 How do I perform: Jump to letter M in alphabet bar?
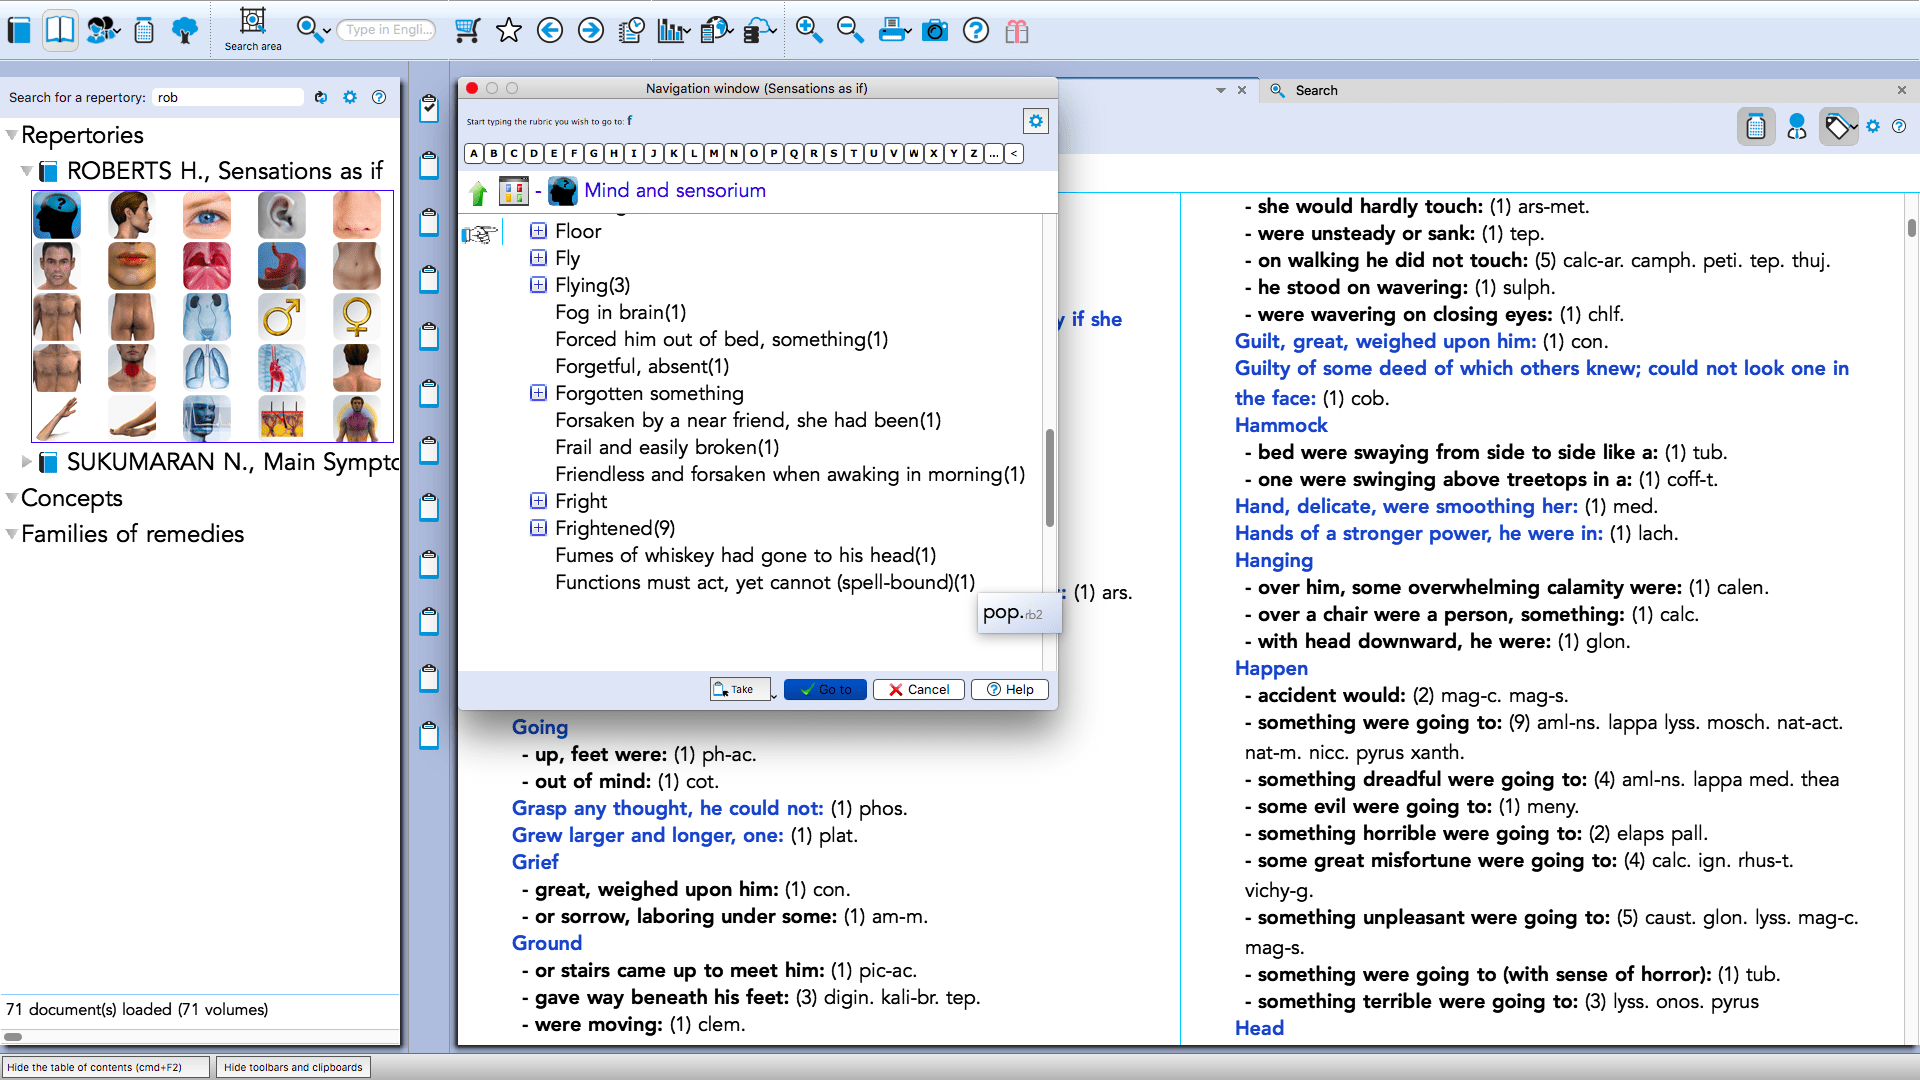click(x=714, y=153)
